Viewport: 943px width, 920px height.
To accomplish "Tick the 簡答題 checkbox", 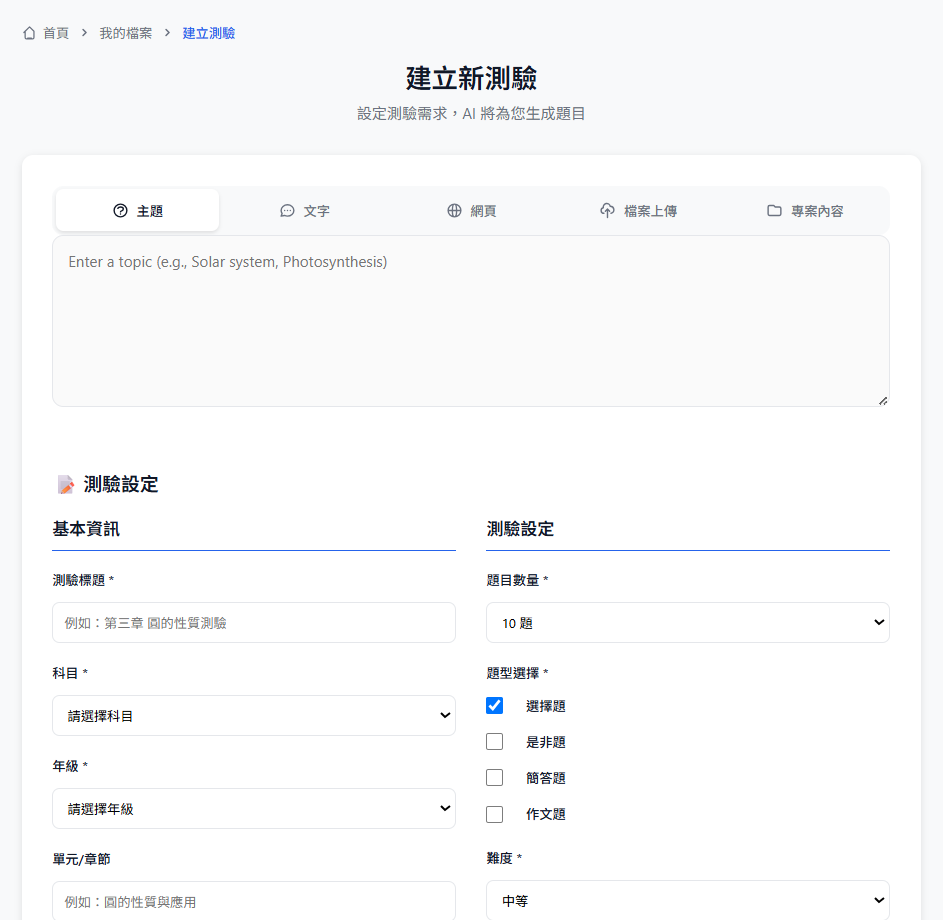I will click(494, 778).
